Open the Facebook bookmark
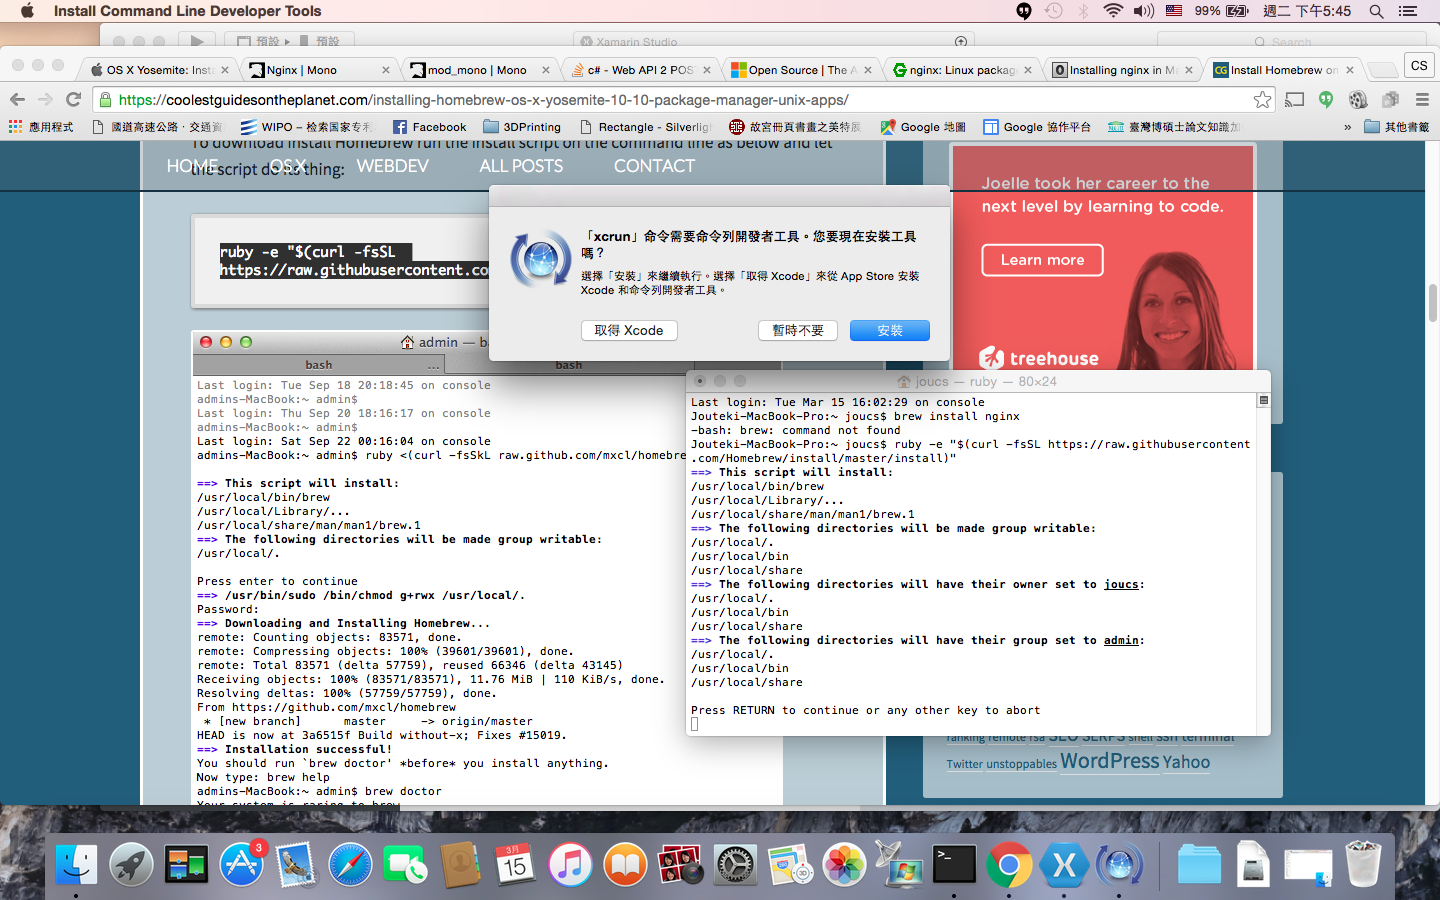 [429, 127]
